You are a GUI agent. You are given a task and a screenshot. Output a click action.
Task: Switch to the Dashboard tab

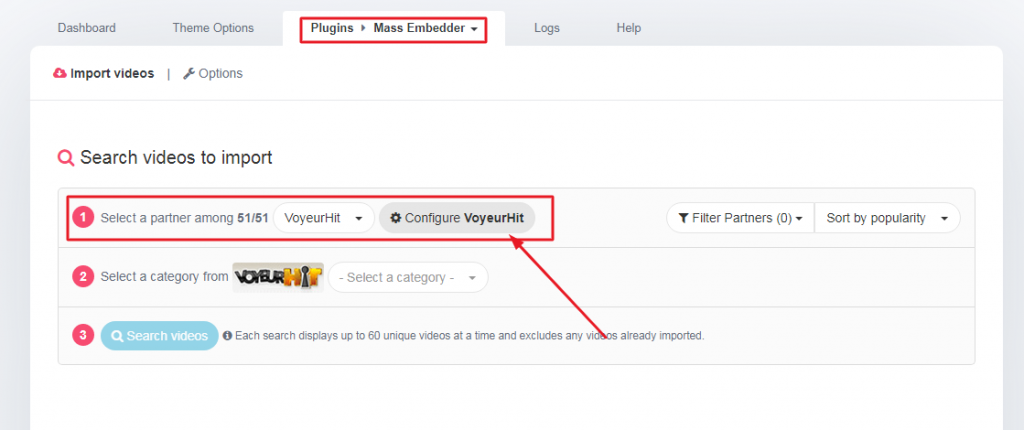(x=87, y=29)
